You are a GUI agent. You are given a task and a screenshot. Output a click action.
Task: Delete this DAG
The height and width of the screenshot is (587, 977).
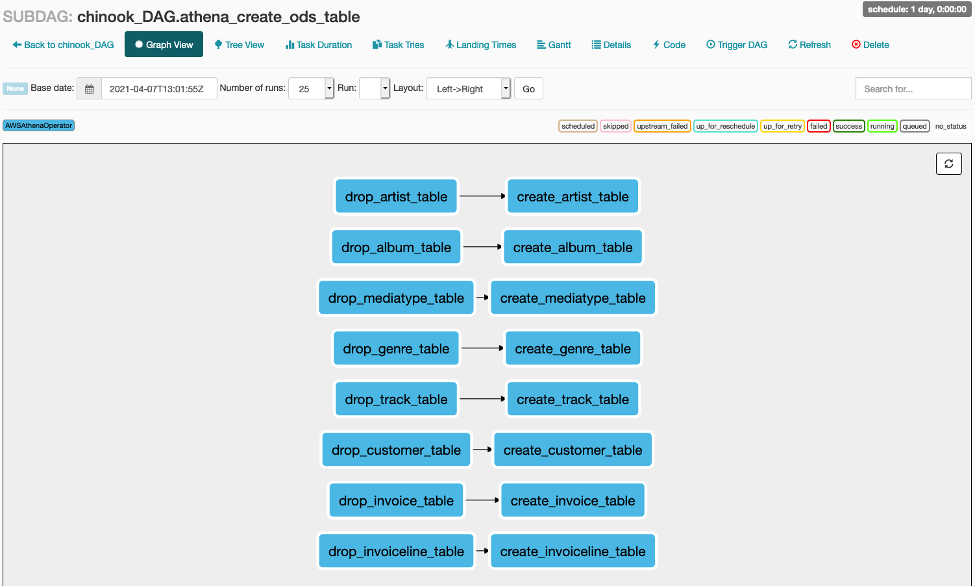tap(870, 45)
